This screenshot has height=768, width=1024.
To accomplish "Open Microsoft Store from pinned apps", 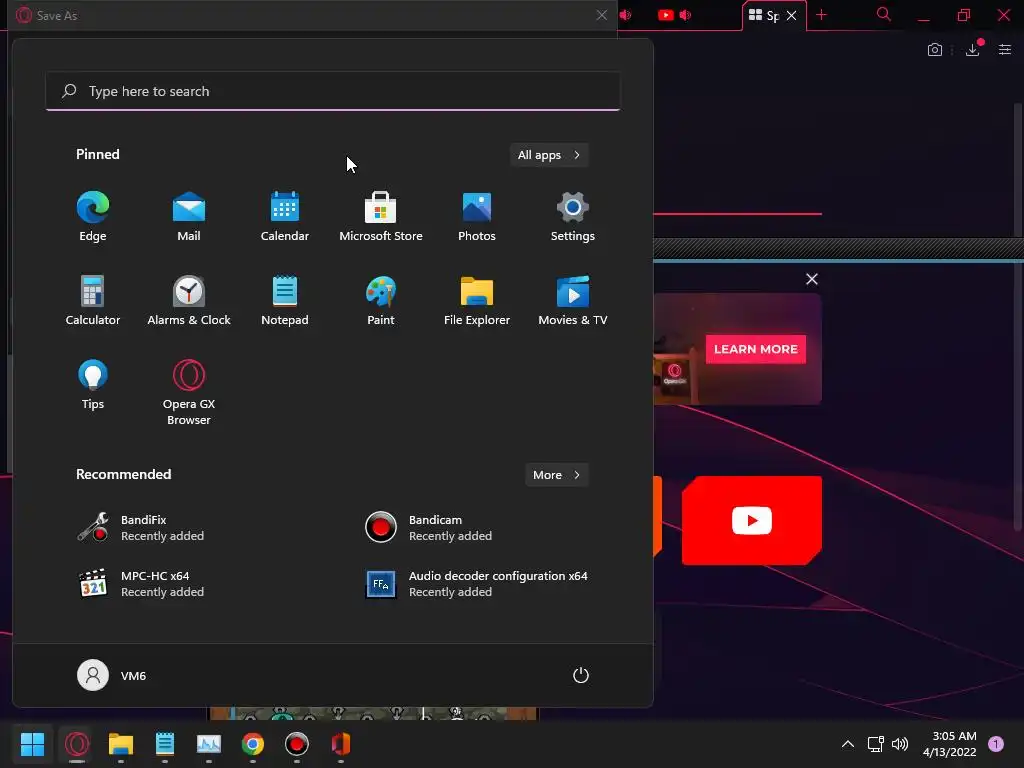I will [x=381, y=217].
